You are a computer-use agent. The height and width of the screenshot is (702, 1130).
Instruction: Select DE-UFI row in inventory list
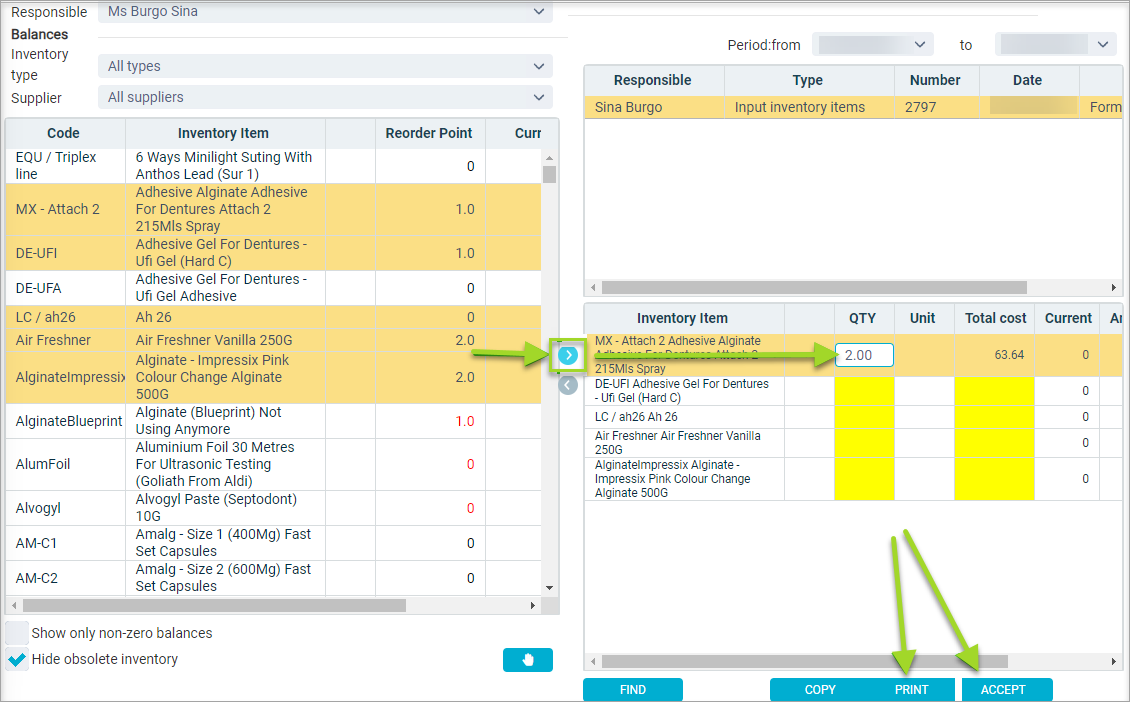pyautogui.click(x=273, y=253)
